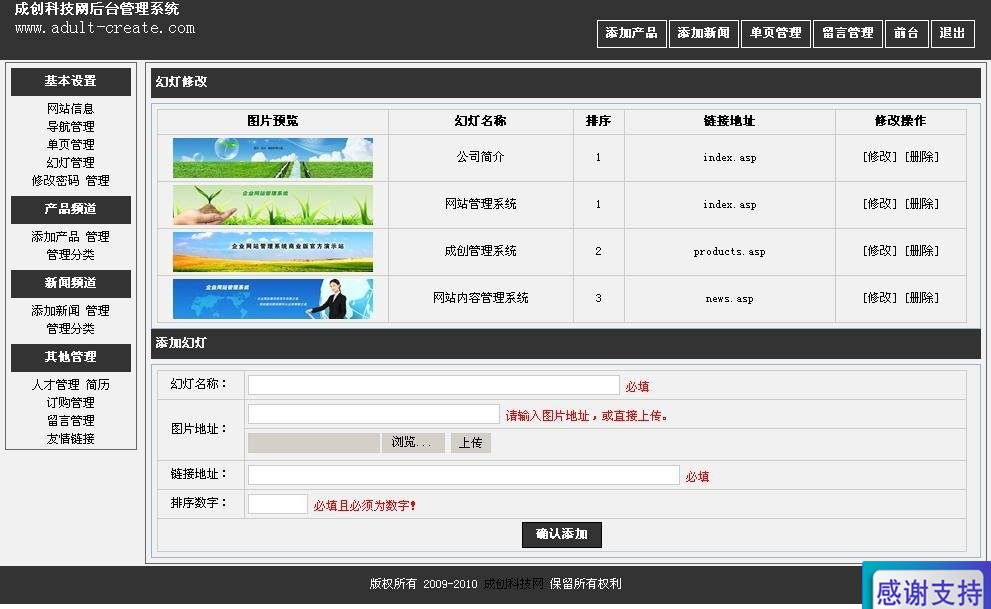Click [修改] for the 网站内容管理系统 row

click(880, 298)
